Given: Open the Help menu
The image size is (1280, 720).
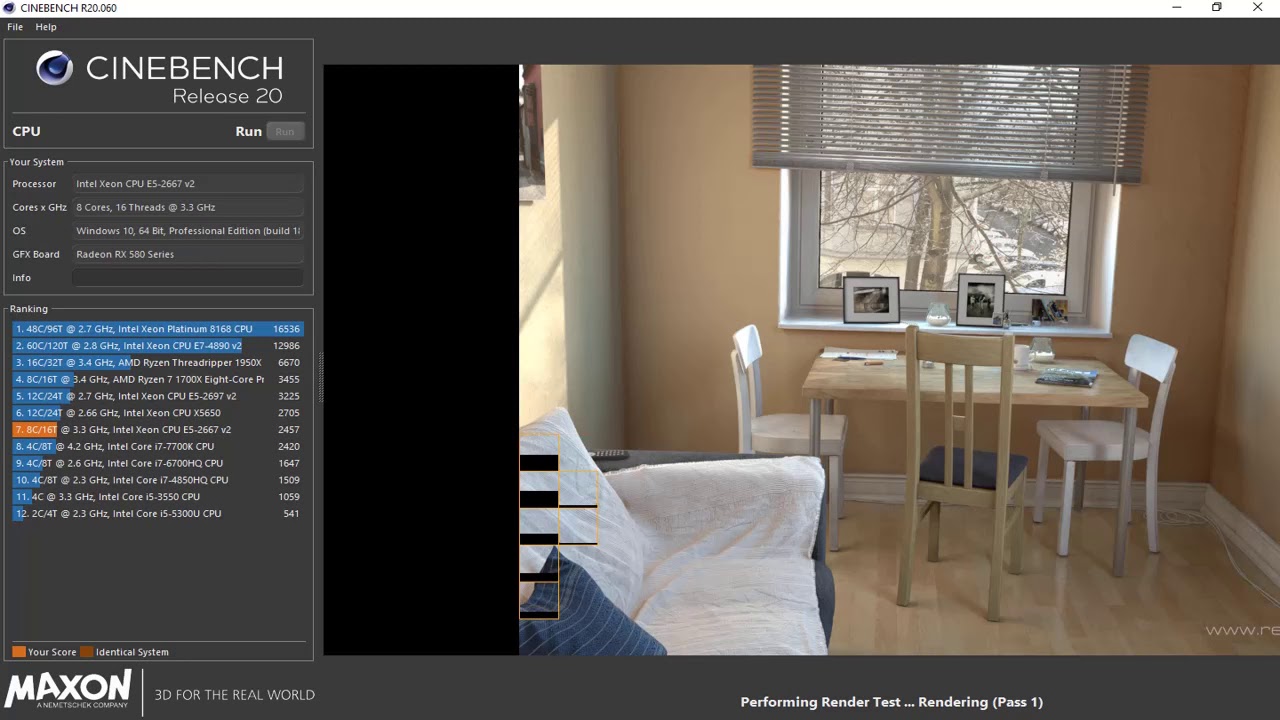Looking at the screenshot, I should [x=46, y=27].
